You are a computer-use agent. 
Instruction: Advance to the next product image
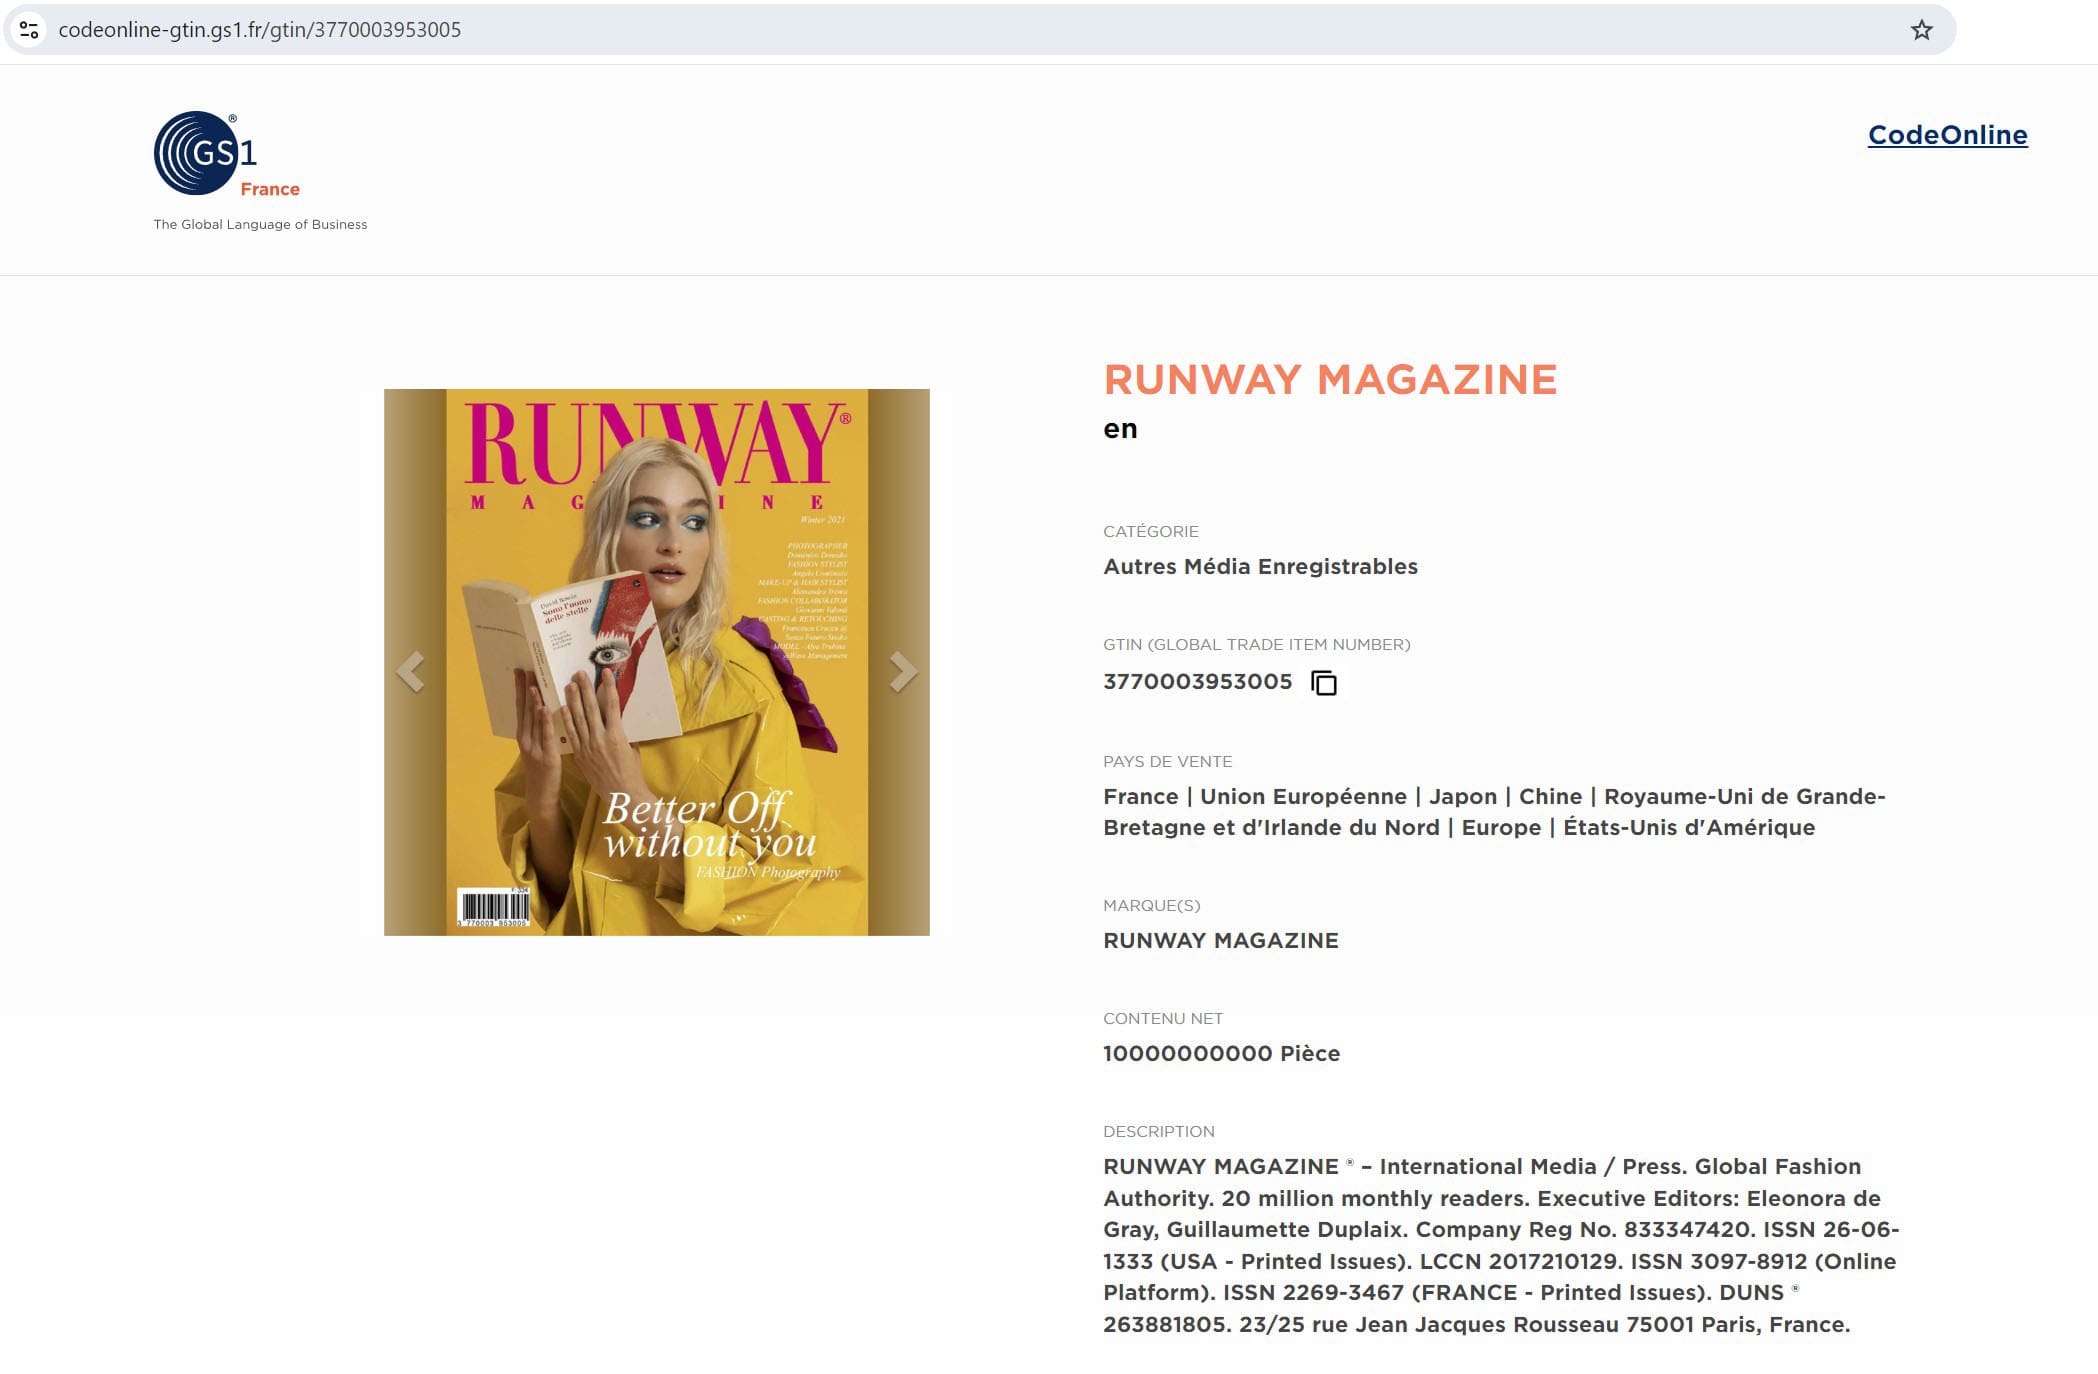pos(903,672)
